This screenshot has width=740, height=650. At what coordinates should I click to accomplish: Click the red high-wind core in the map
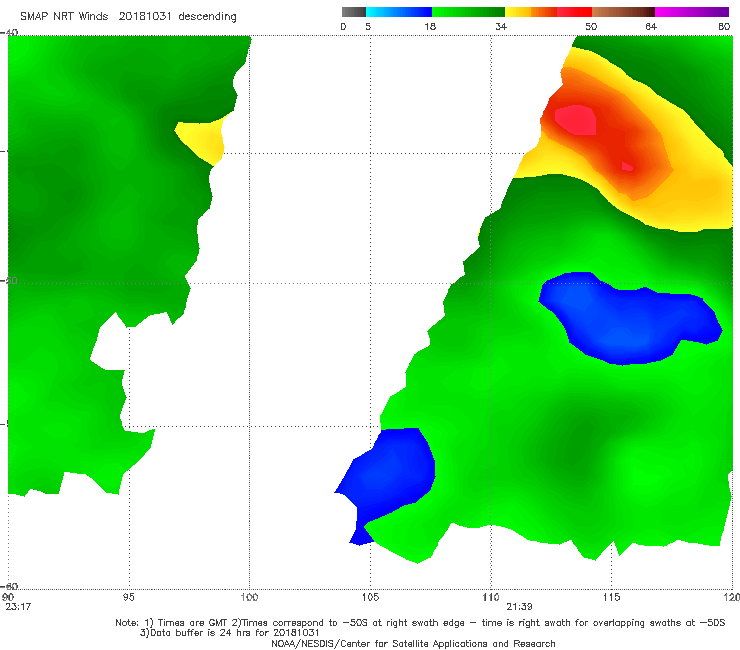pos(575,120)
